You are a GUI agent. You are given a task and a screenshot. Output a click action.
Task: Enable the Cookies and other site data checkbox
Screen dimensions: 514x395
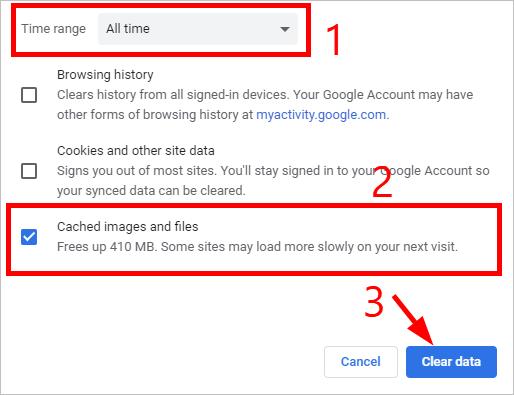pyautogui.click(x=29, y=171)
